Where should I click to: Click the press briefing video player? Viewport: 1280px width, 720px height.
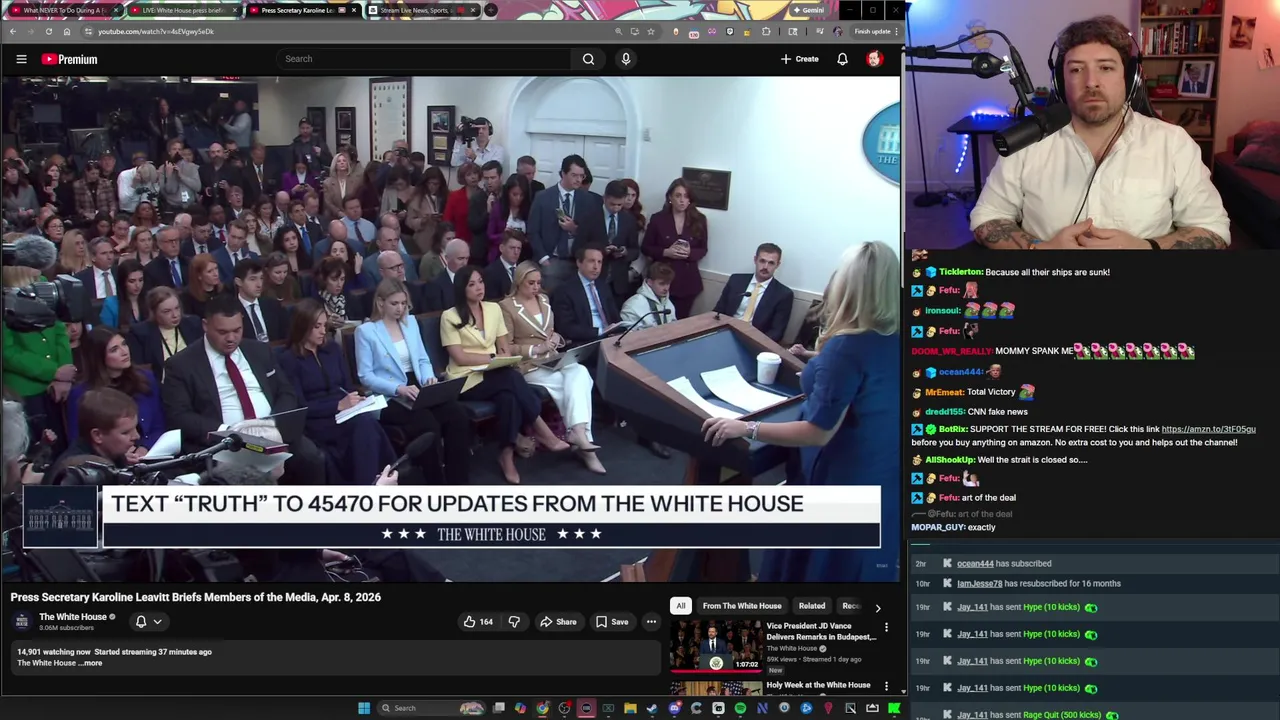[x=450, y=328]
